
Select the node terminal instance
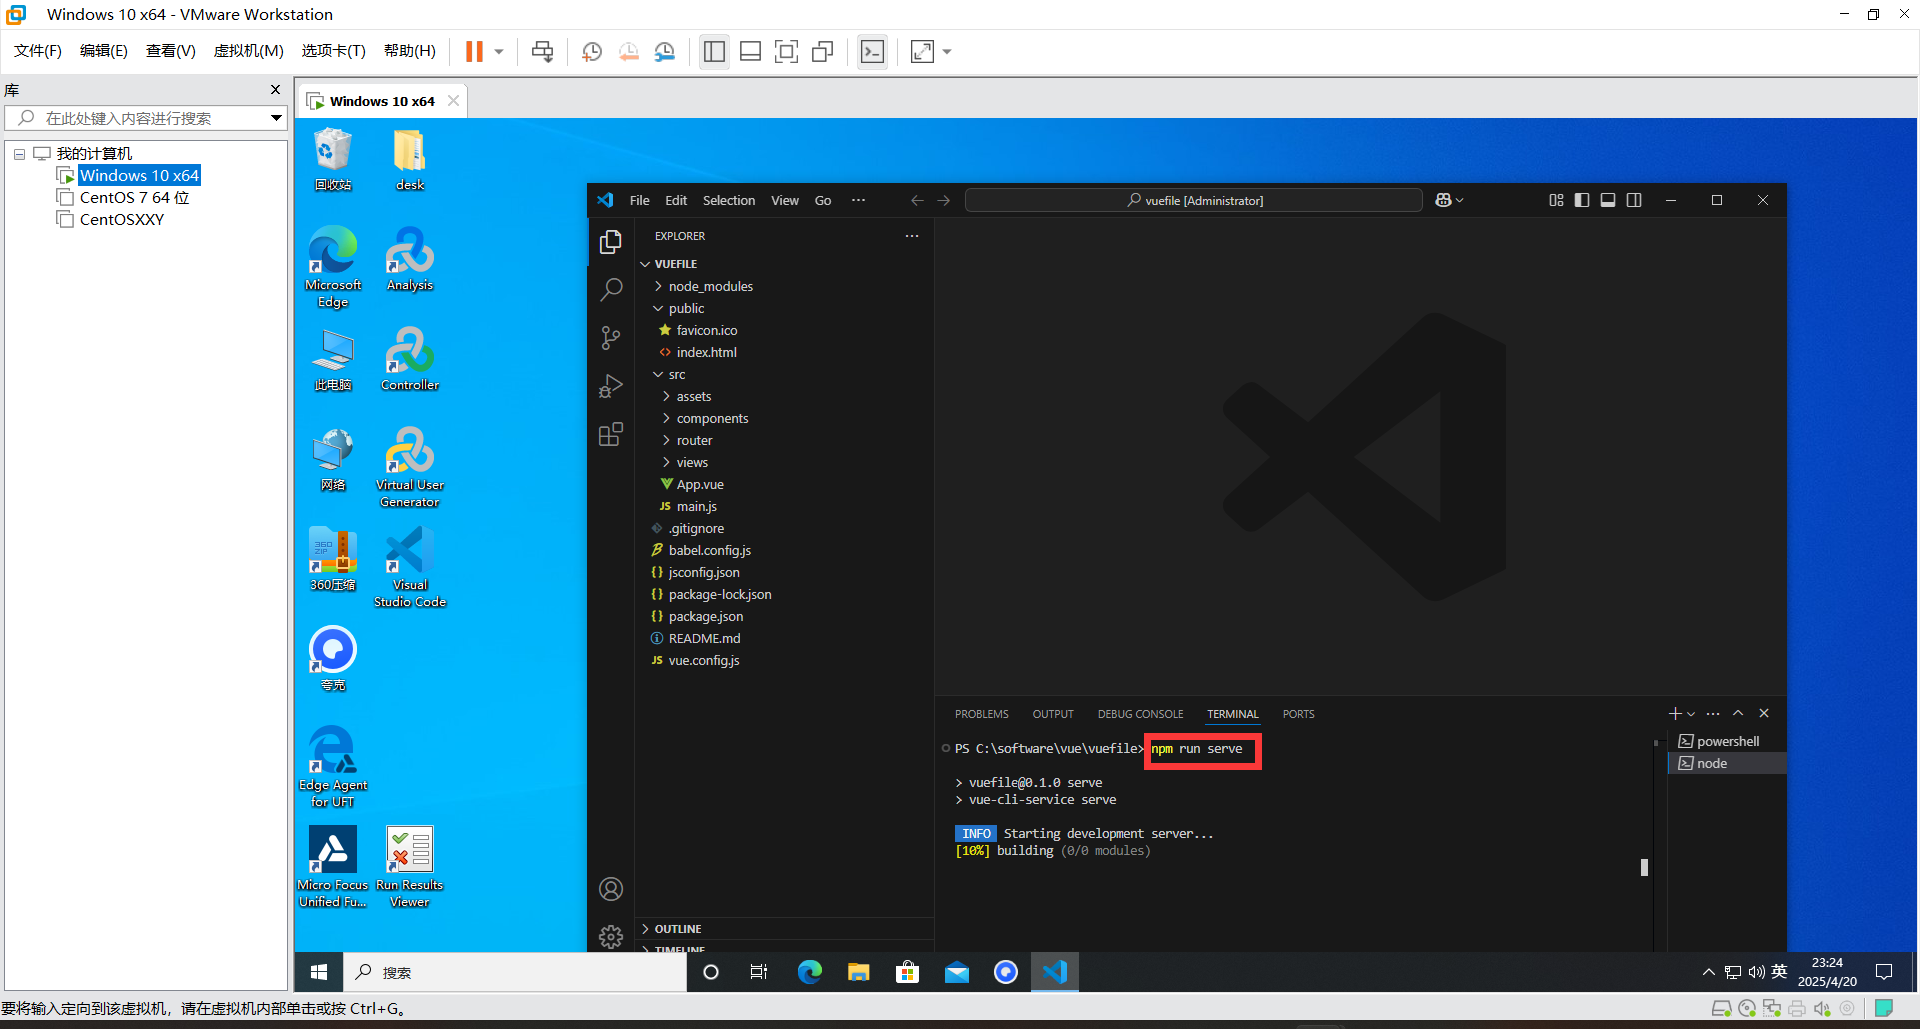1728,763
